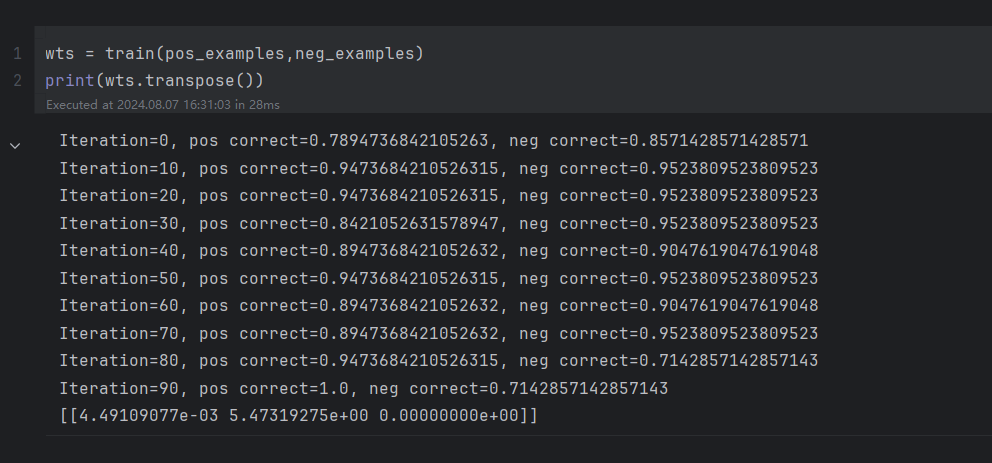Select the Iteration=80 output line

tap(439, 361)
